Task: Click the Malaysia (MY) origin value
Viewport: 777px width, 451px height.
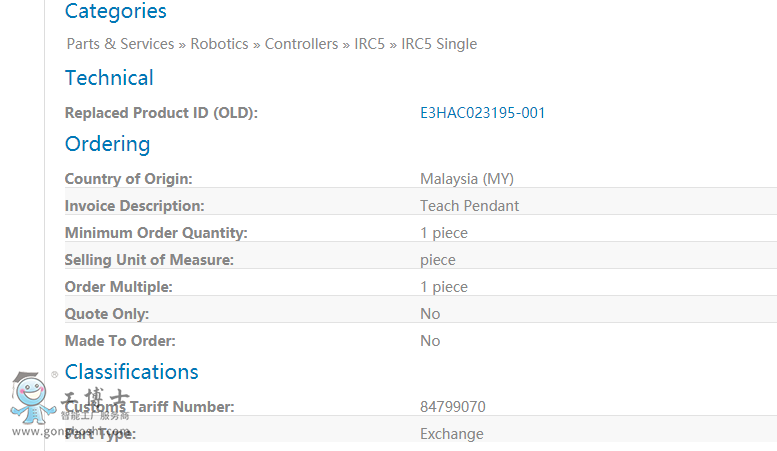Action: pos(467,179)
